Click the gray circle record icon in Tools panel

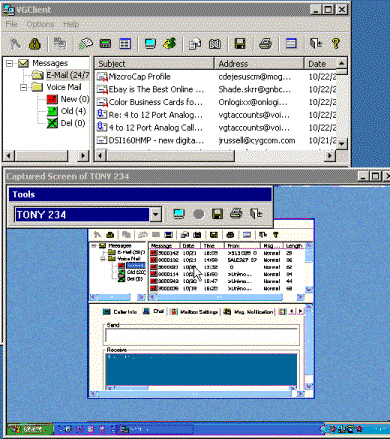(x=198, y=214)
